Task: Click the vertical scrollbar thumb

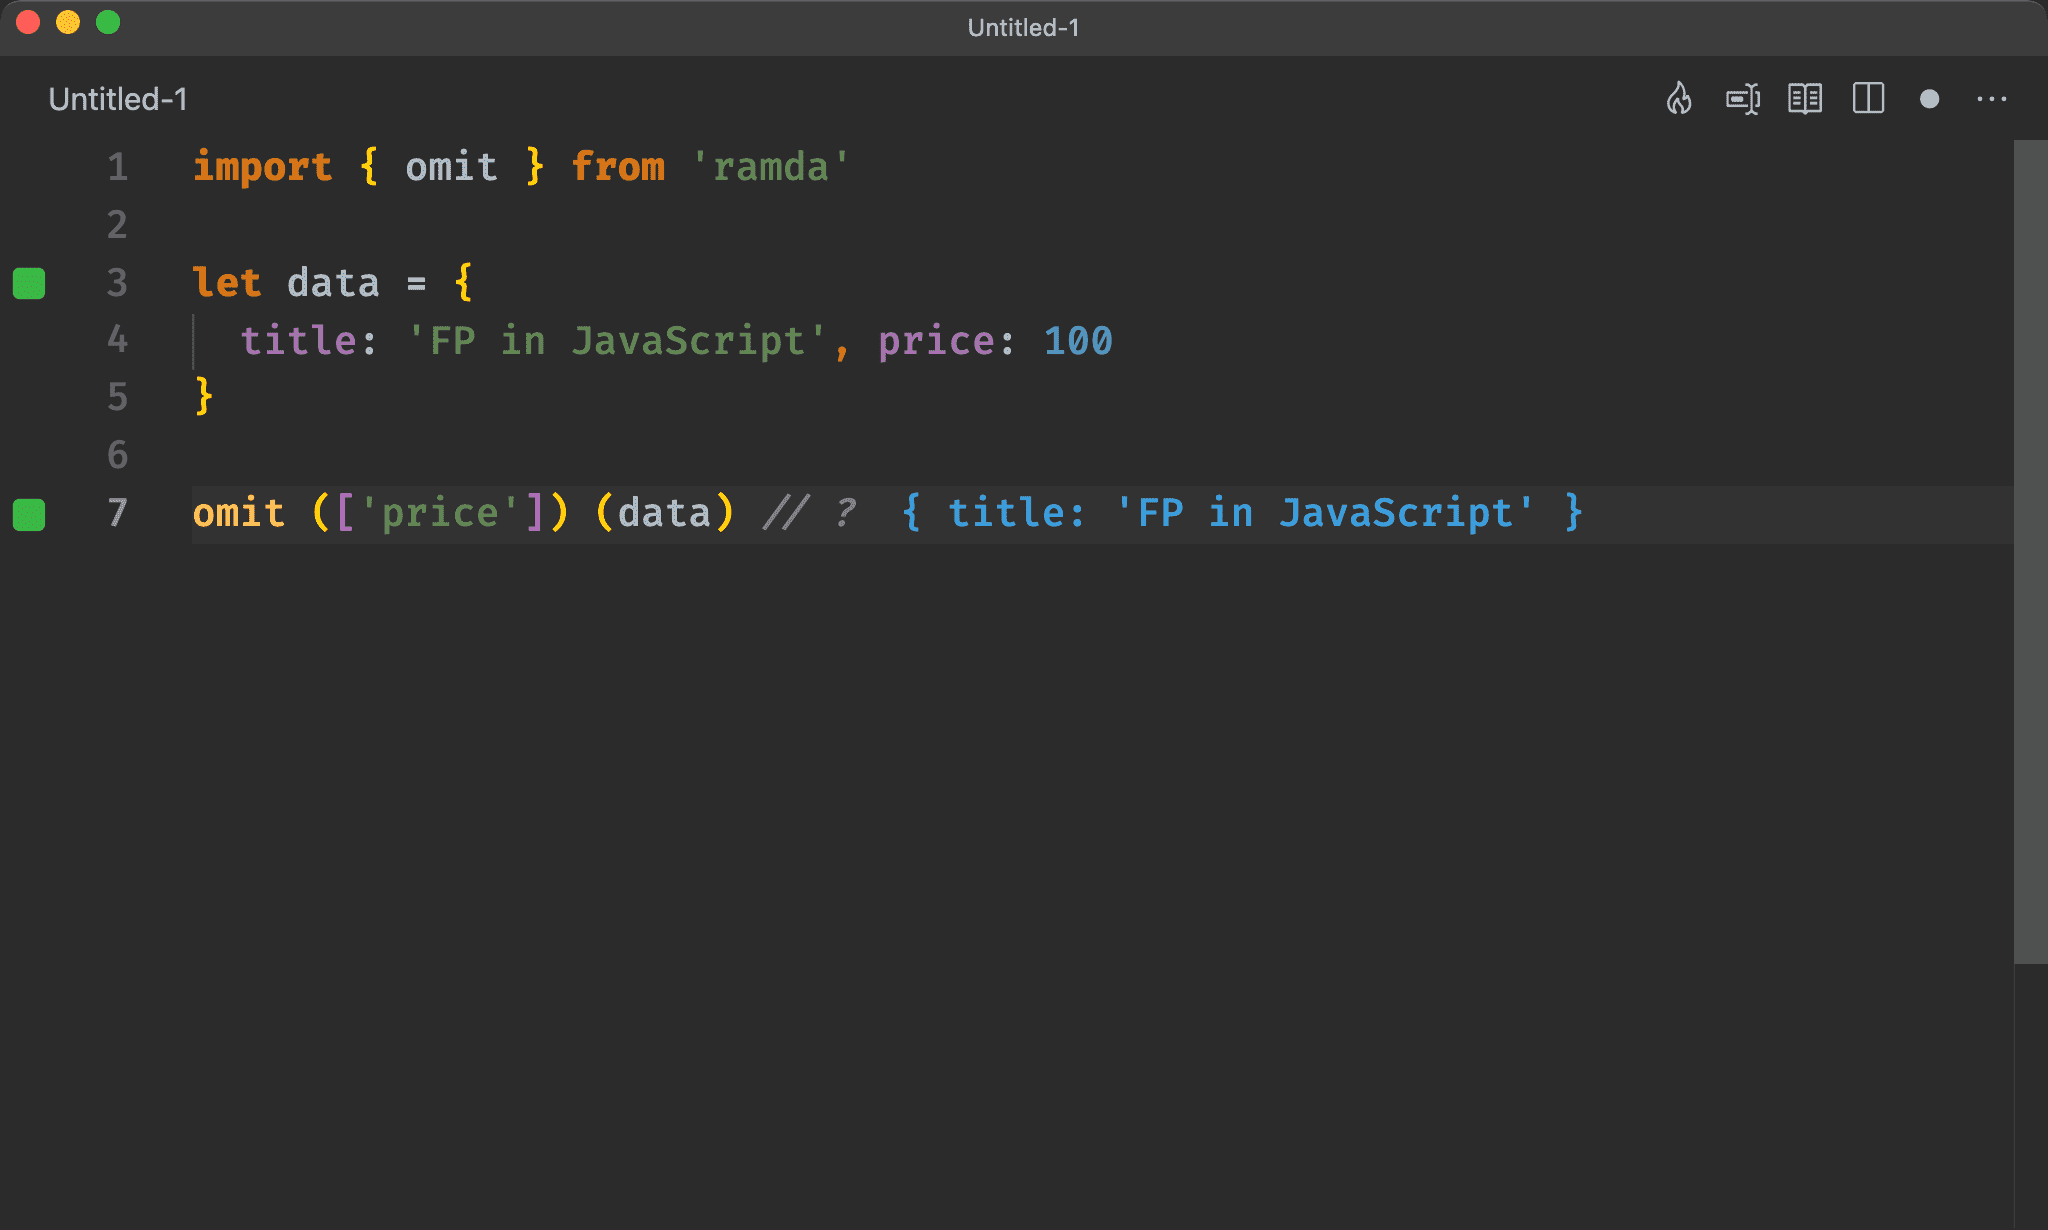Action: 2030,552
